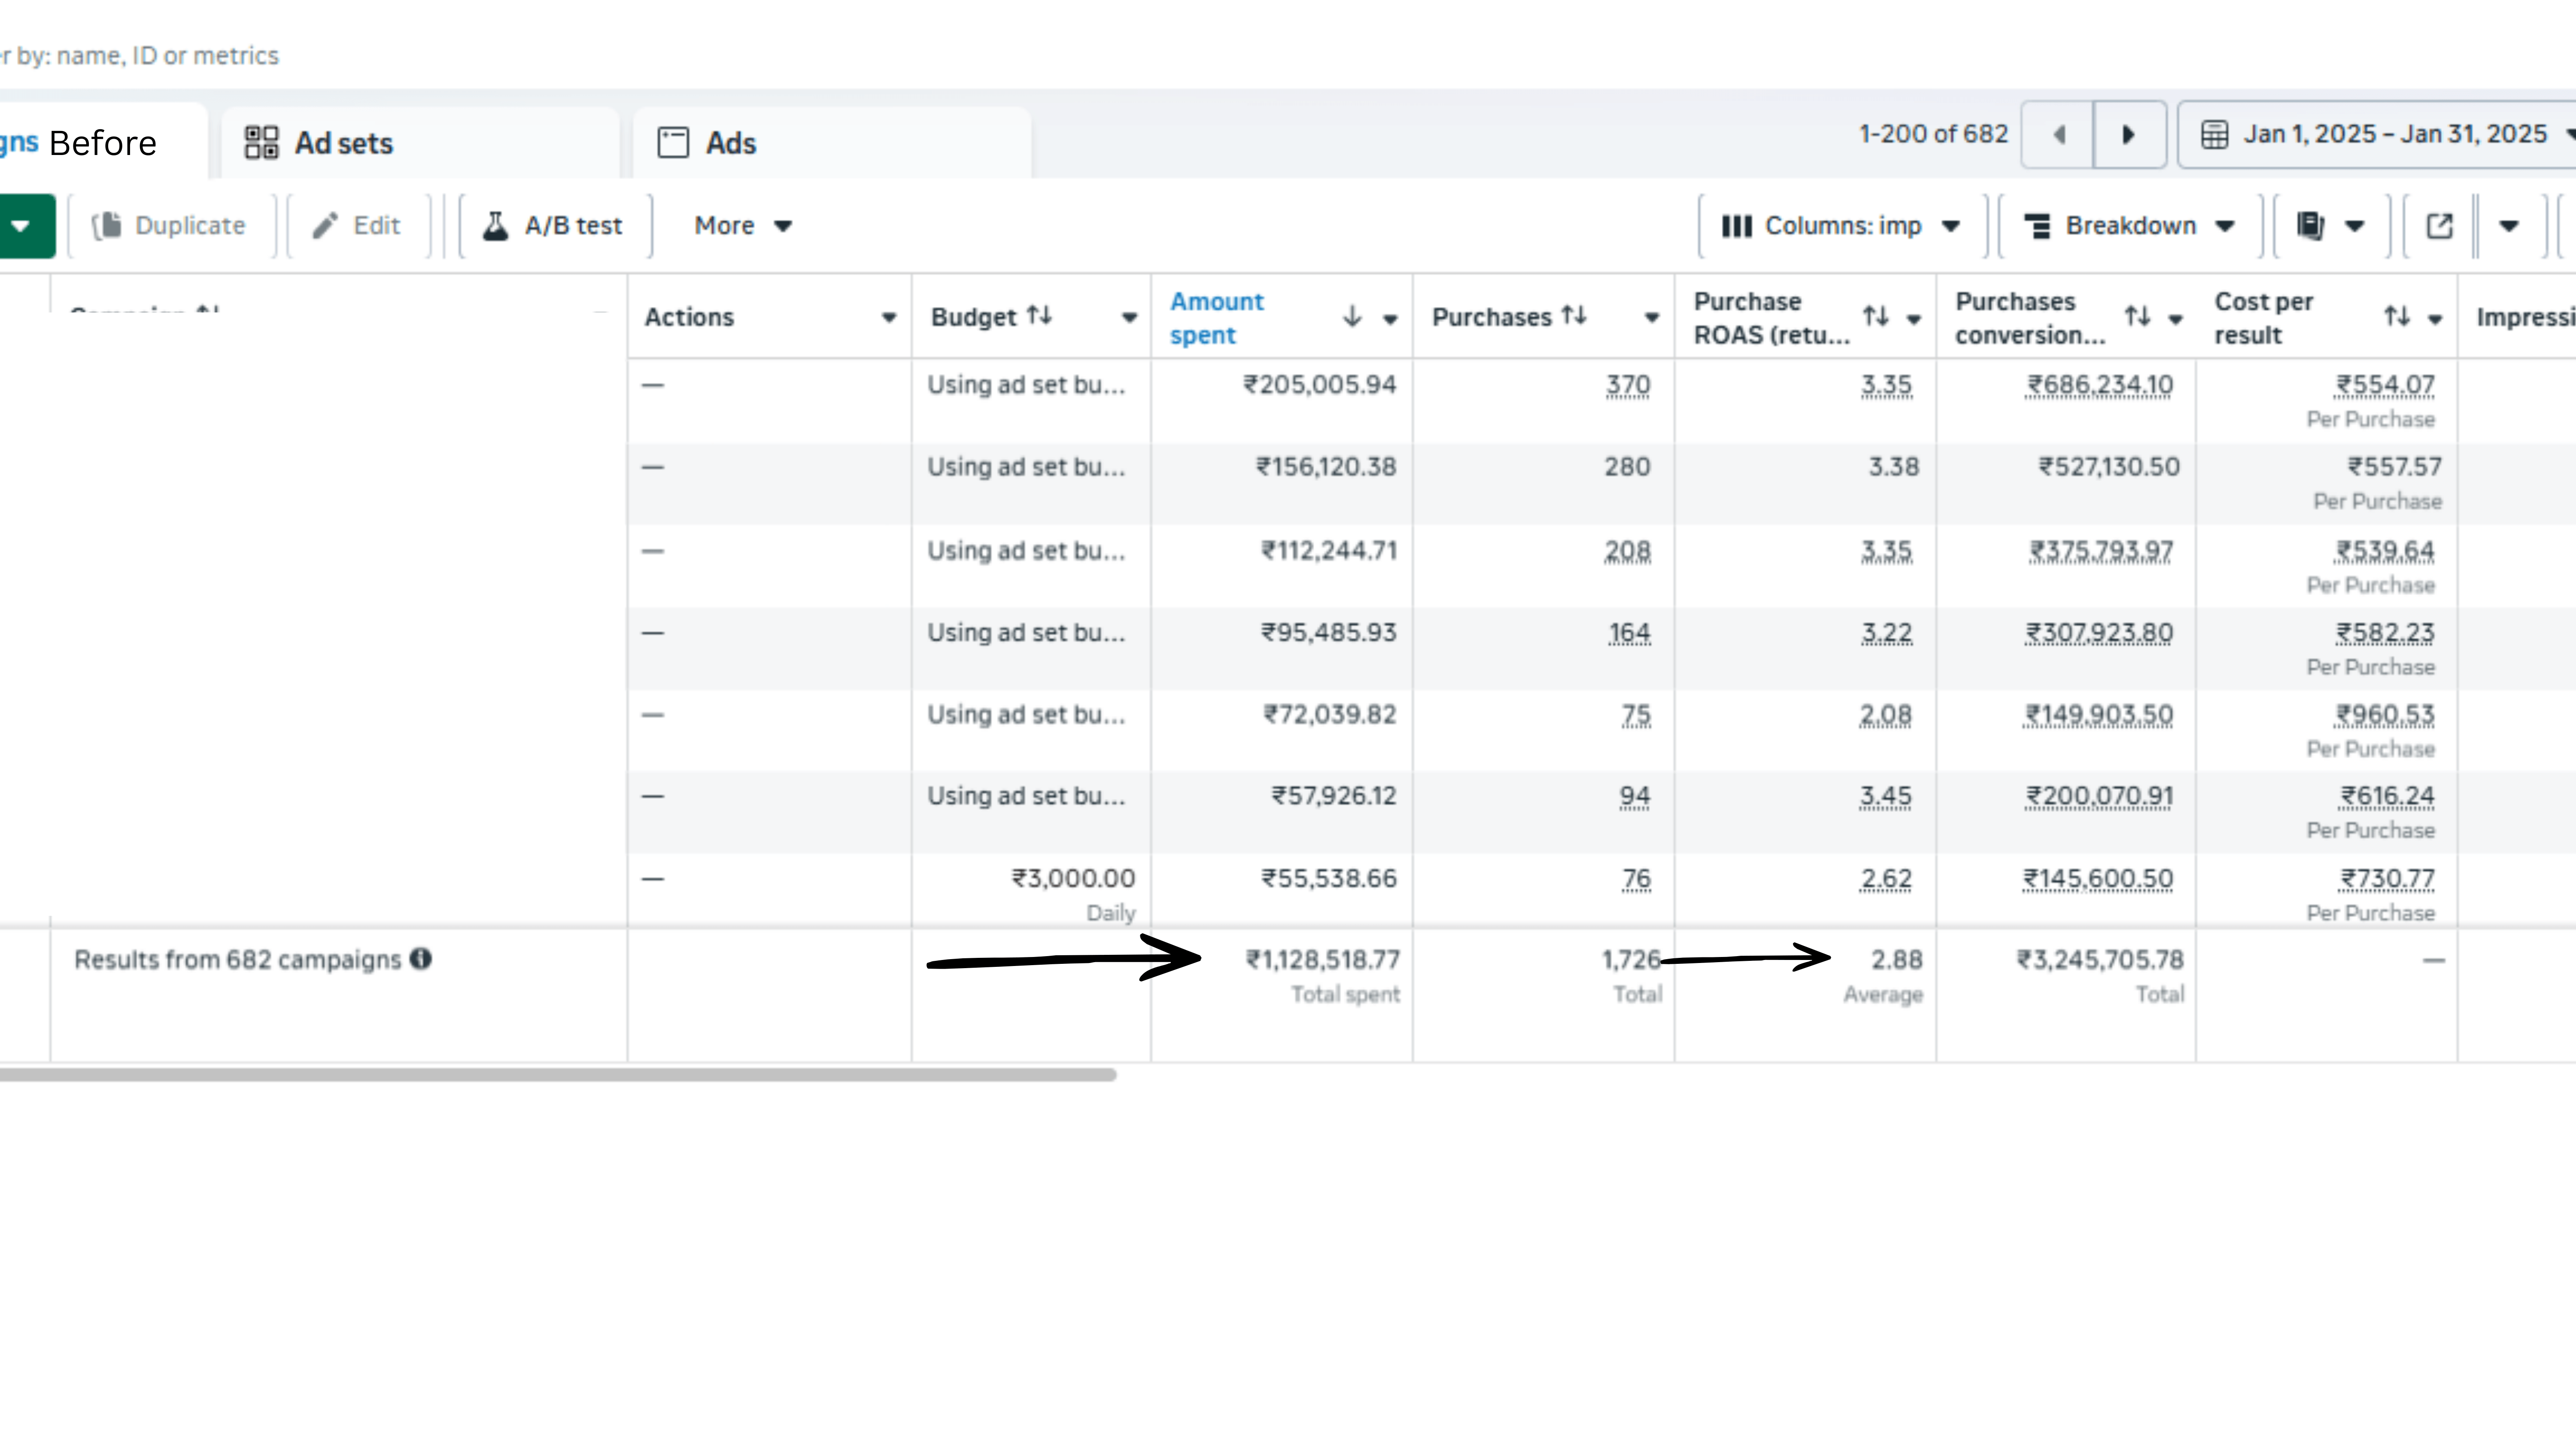Viewport: 2576px width, 1449px height.
Task: Open the Actions column dropdown arrow
Action: pos(887,318)
